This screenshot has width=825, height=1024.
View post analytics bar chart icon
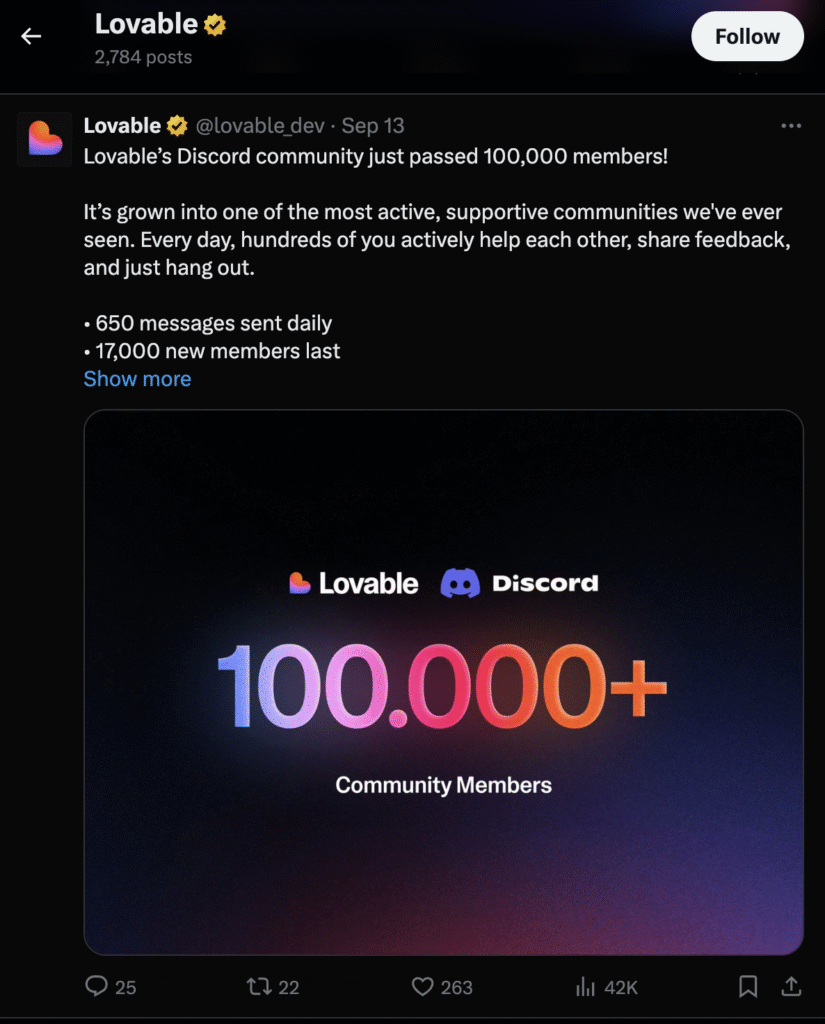586,987
